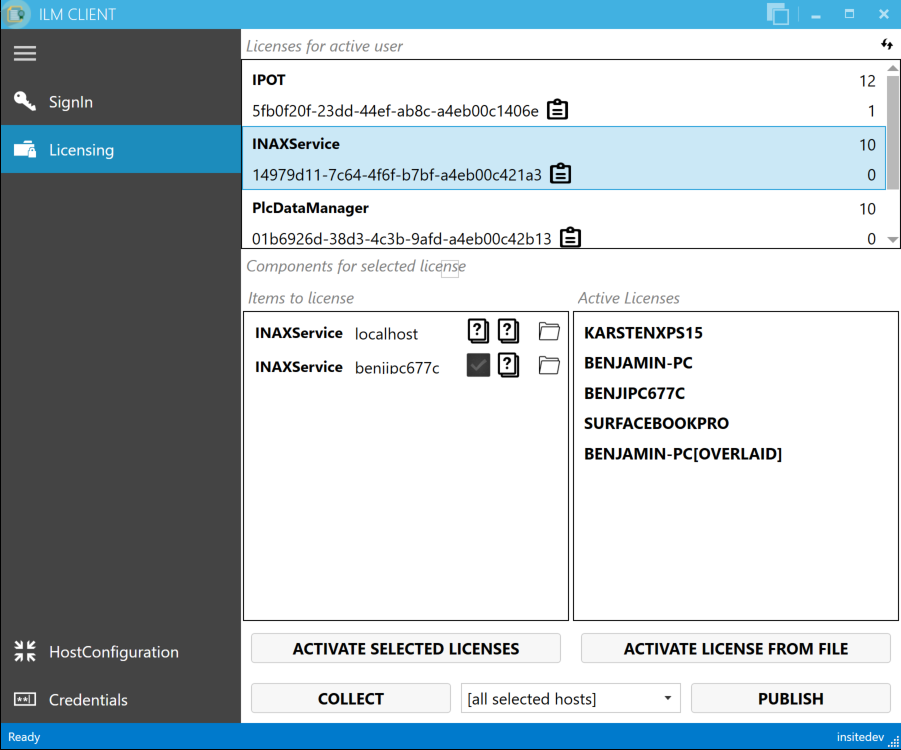Go to the SignIn page
Image resolution: width=901 pixels, height=750 pixels.
click(x=70, y=102)
